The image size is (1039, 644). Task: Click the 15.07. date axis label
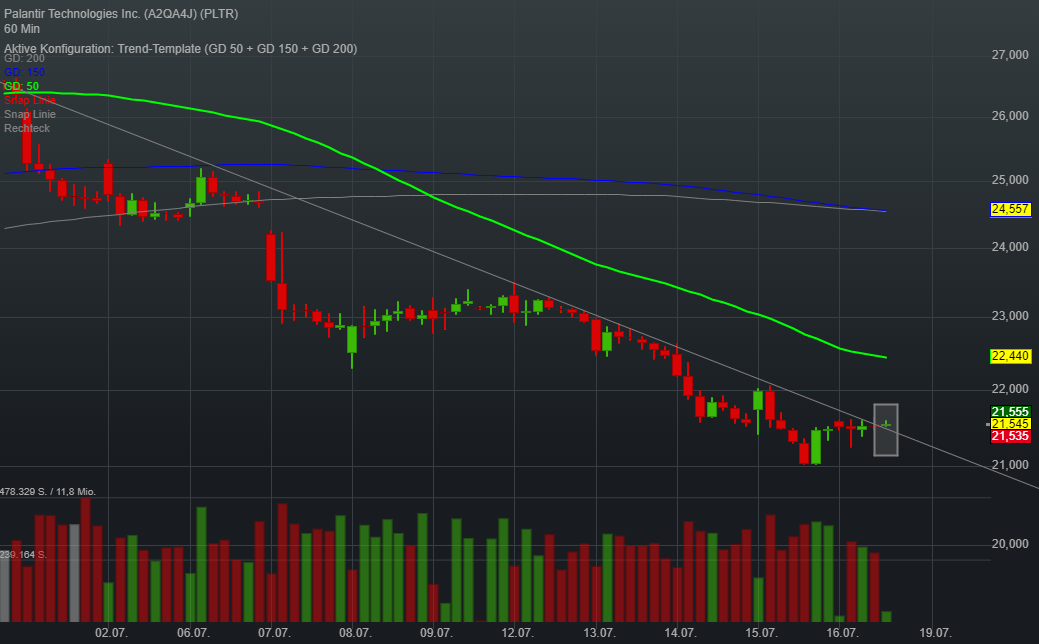[x=761, y=633]
